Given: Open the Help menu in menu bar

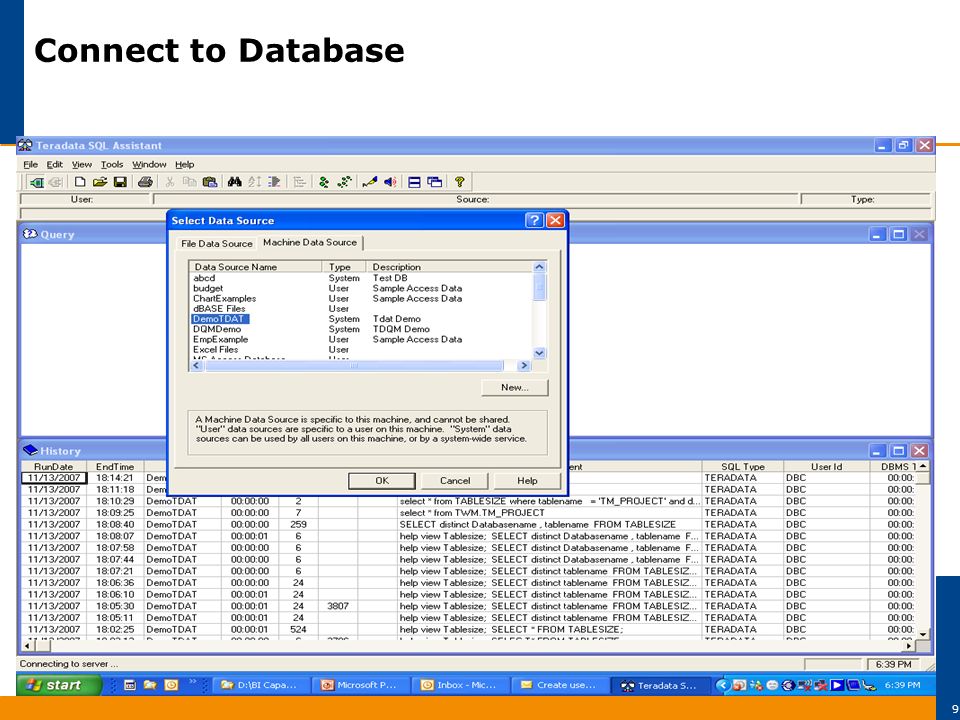Looking at the screenshot, I should pos(185,164).
